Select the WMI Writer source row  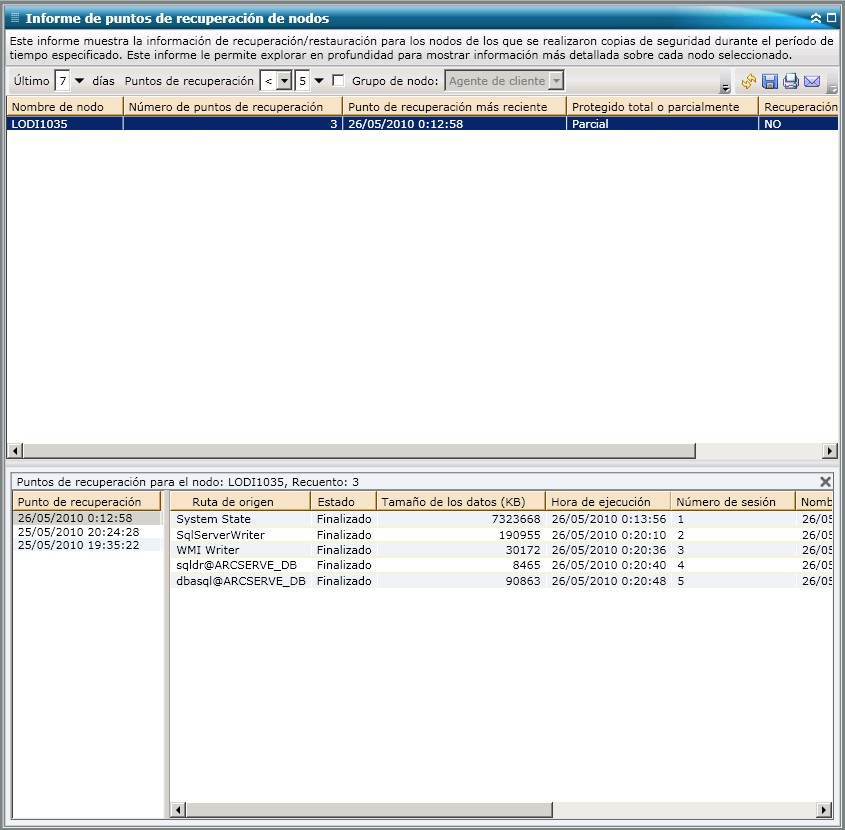502,550
